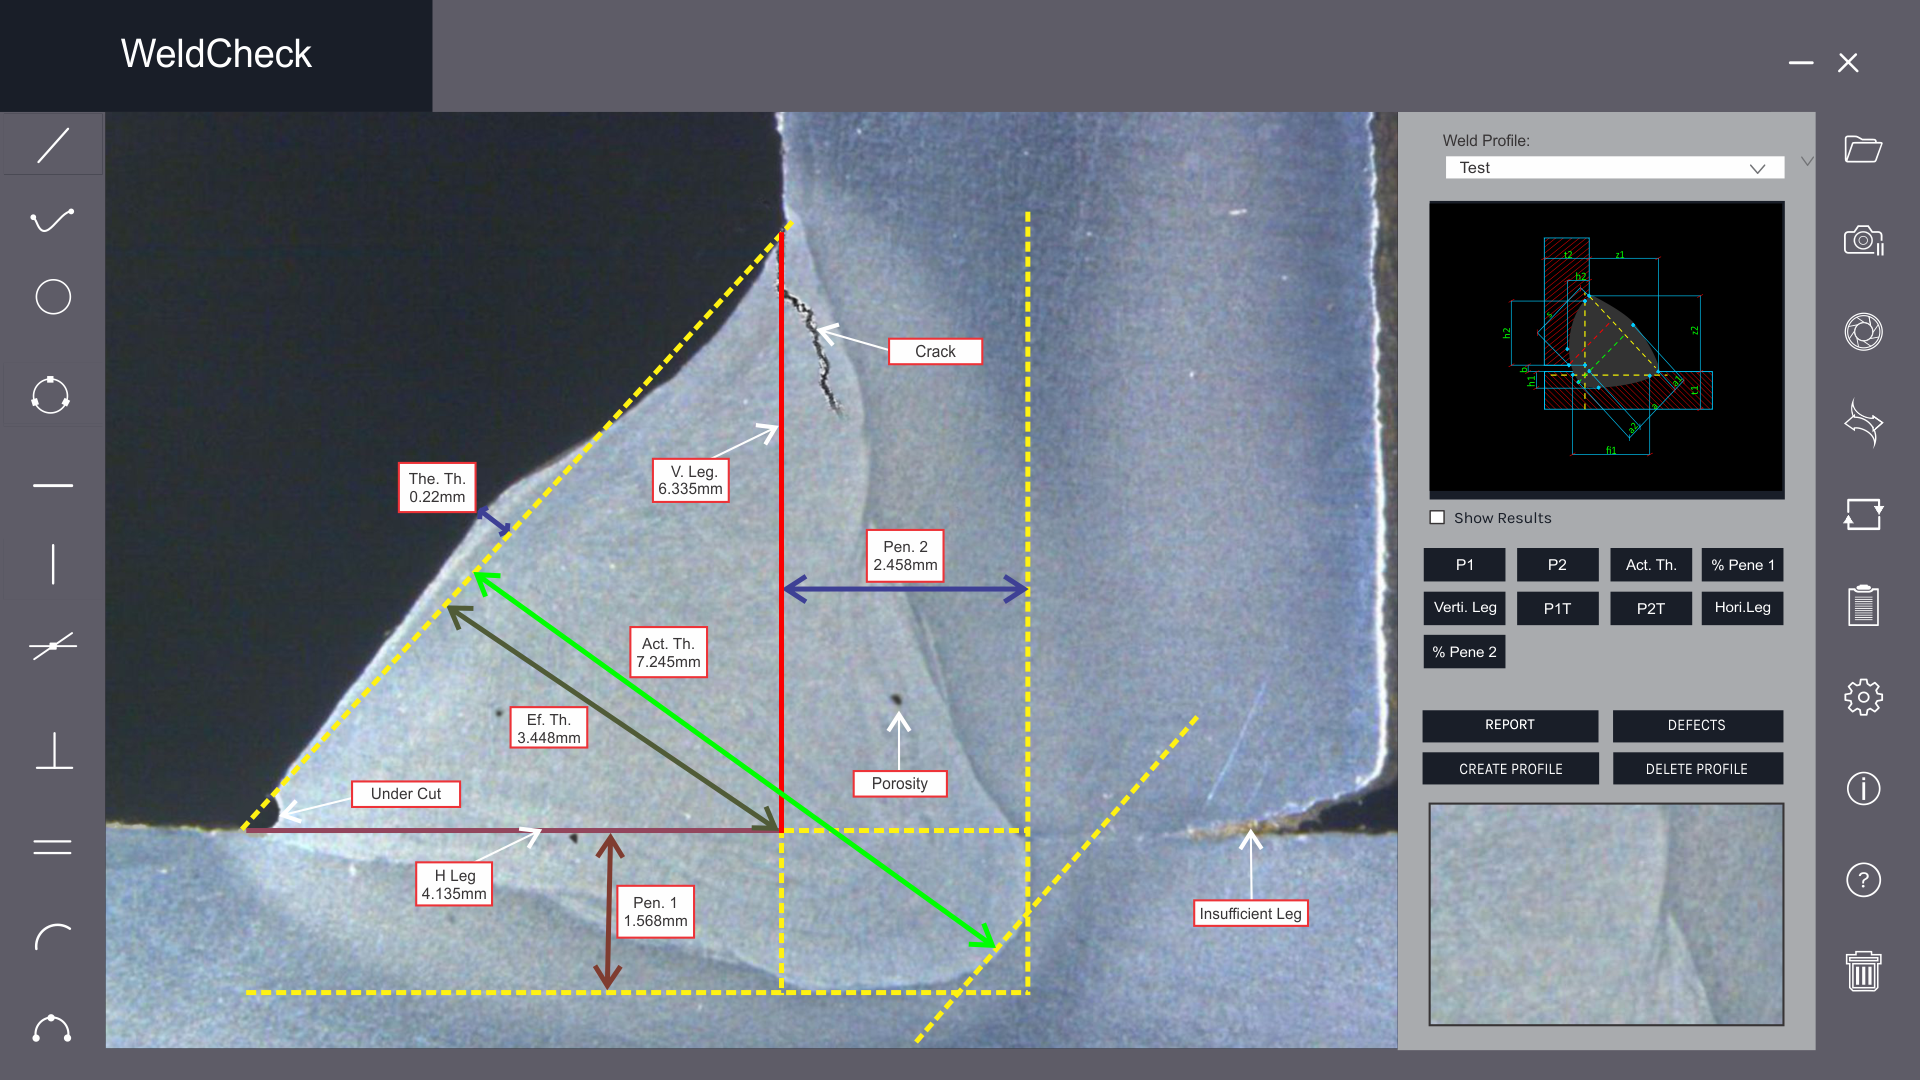Select the circle measurement tool

click(53, 297)
